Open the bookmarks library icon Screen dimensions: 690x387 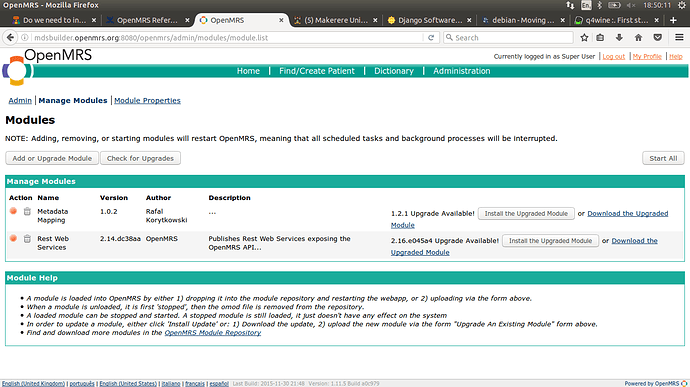tap(600, 37)
